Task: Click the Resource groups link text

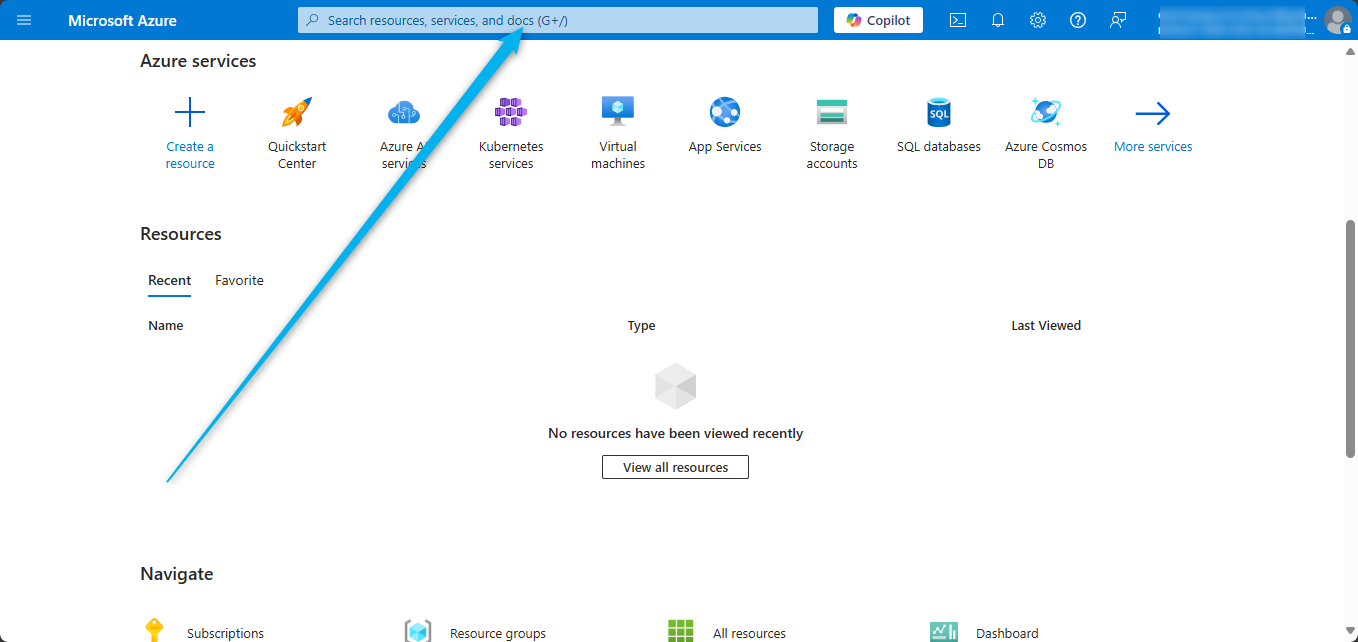Action: coord(498,633)
